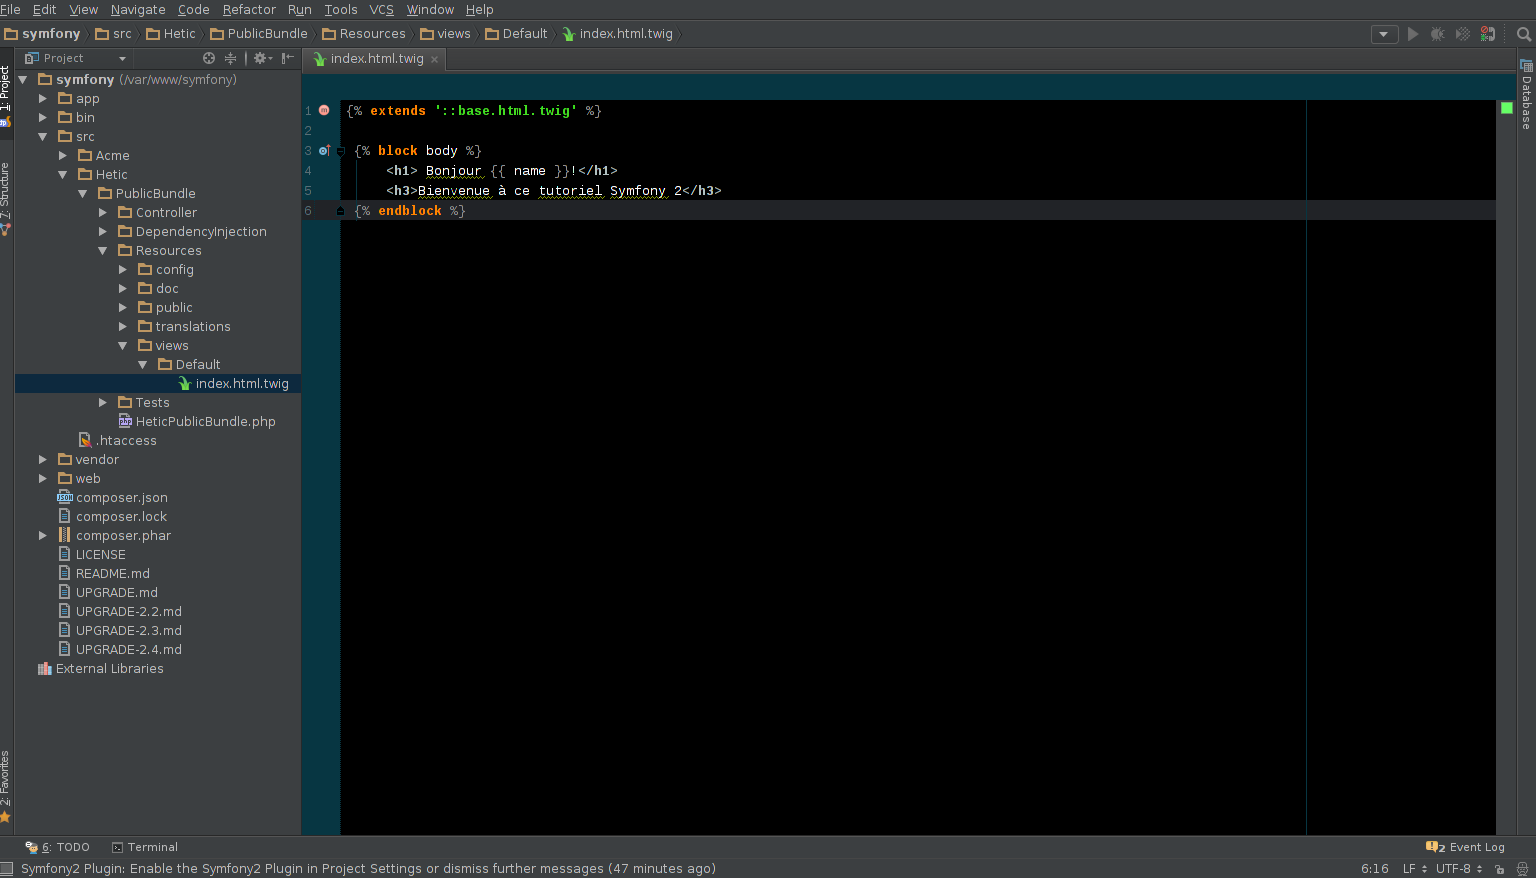Click PublicBundle breadcrumb
The height and width of the screenshot is (878, 1536).
point(259,34)
